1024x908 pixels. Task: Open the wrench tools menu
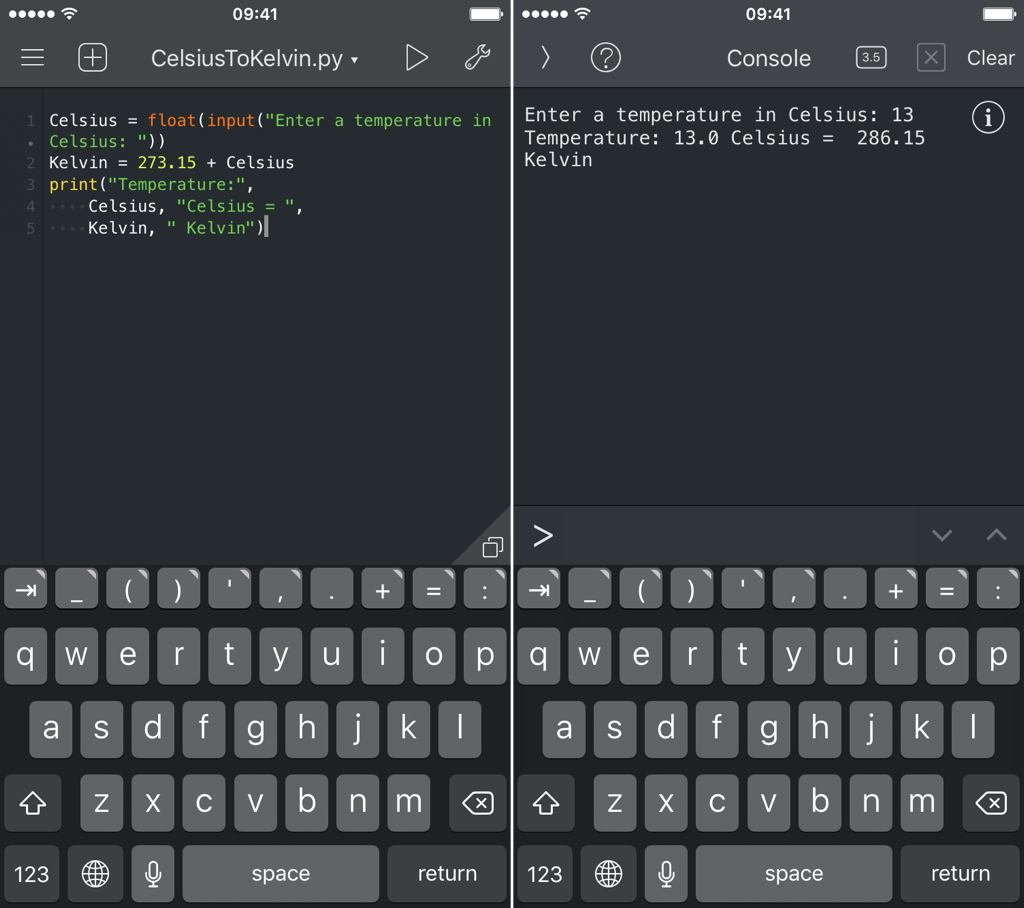tap(477, 57)
